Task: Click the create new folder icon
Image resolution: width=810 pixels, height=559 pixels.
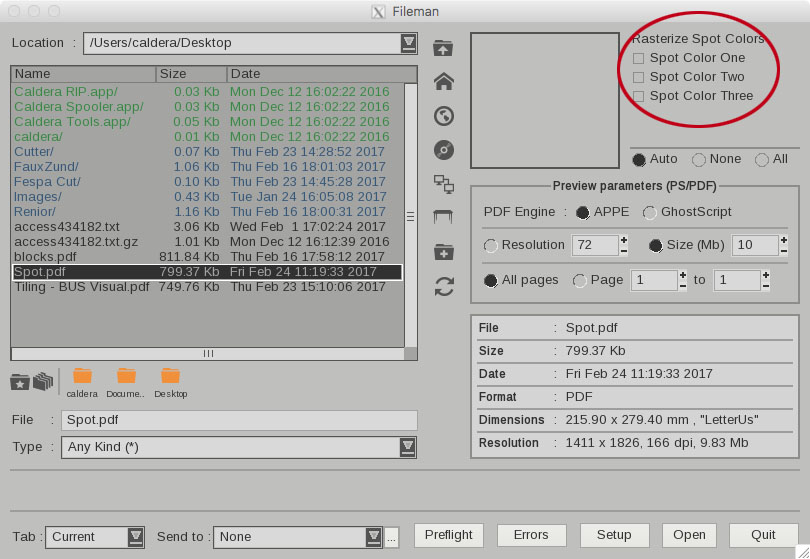Action: (444, 252)
